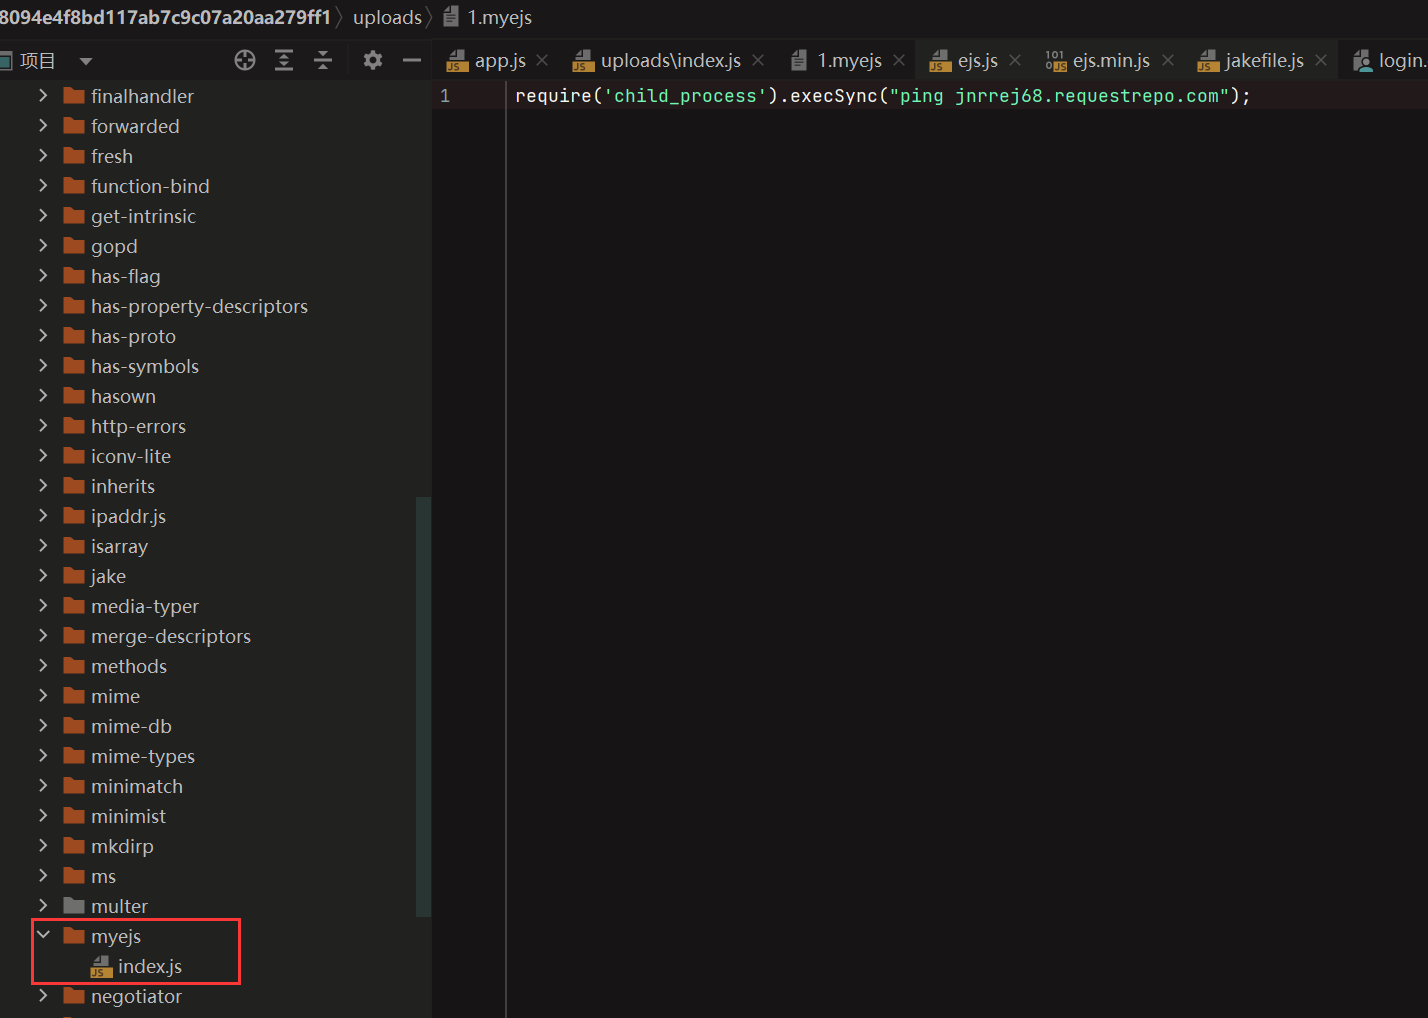Select the ms folder
Viewport: 1428px width, 1018px height.
coord(103,876)
